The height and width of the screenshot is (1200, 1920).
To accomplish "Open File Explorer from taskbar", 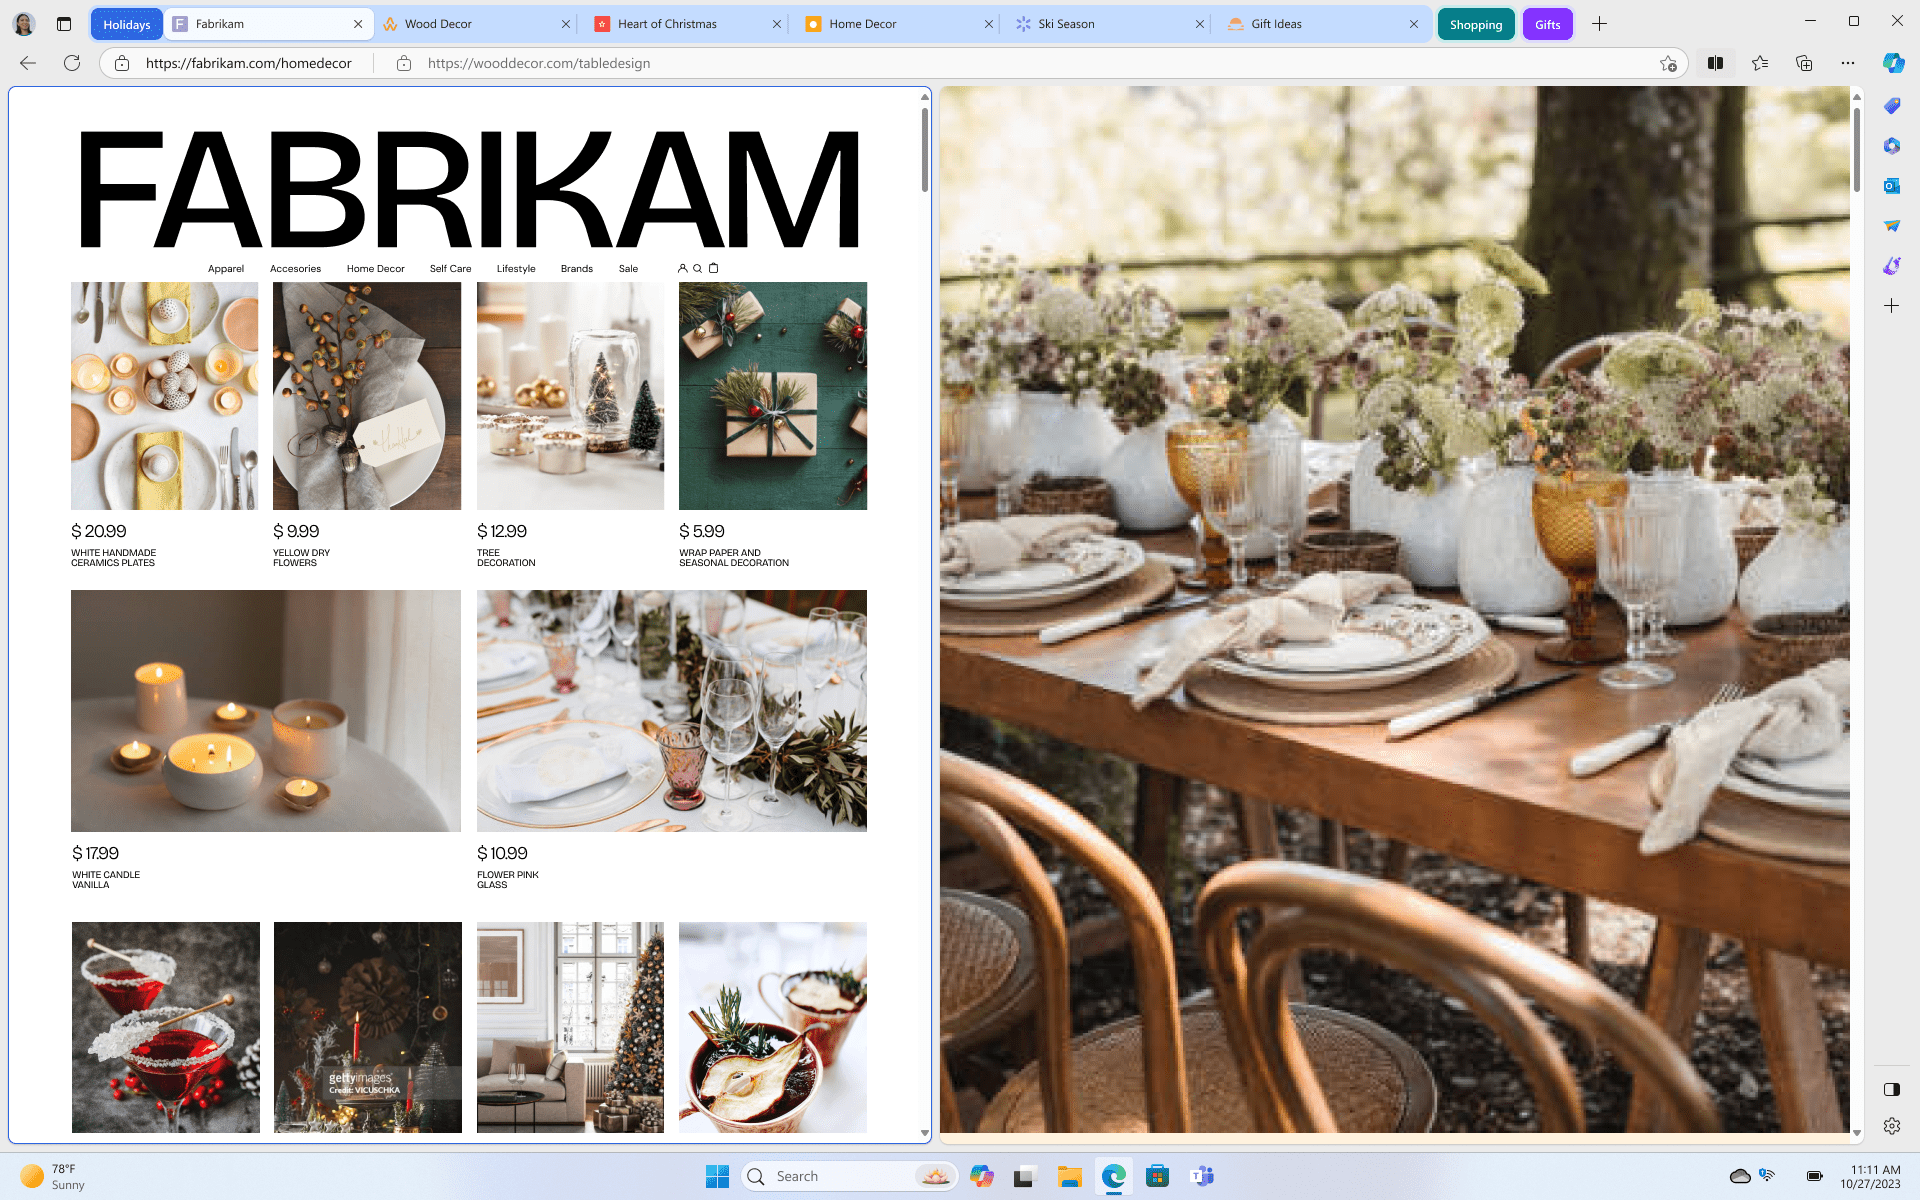I will [1070, 1176].
